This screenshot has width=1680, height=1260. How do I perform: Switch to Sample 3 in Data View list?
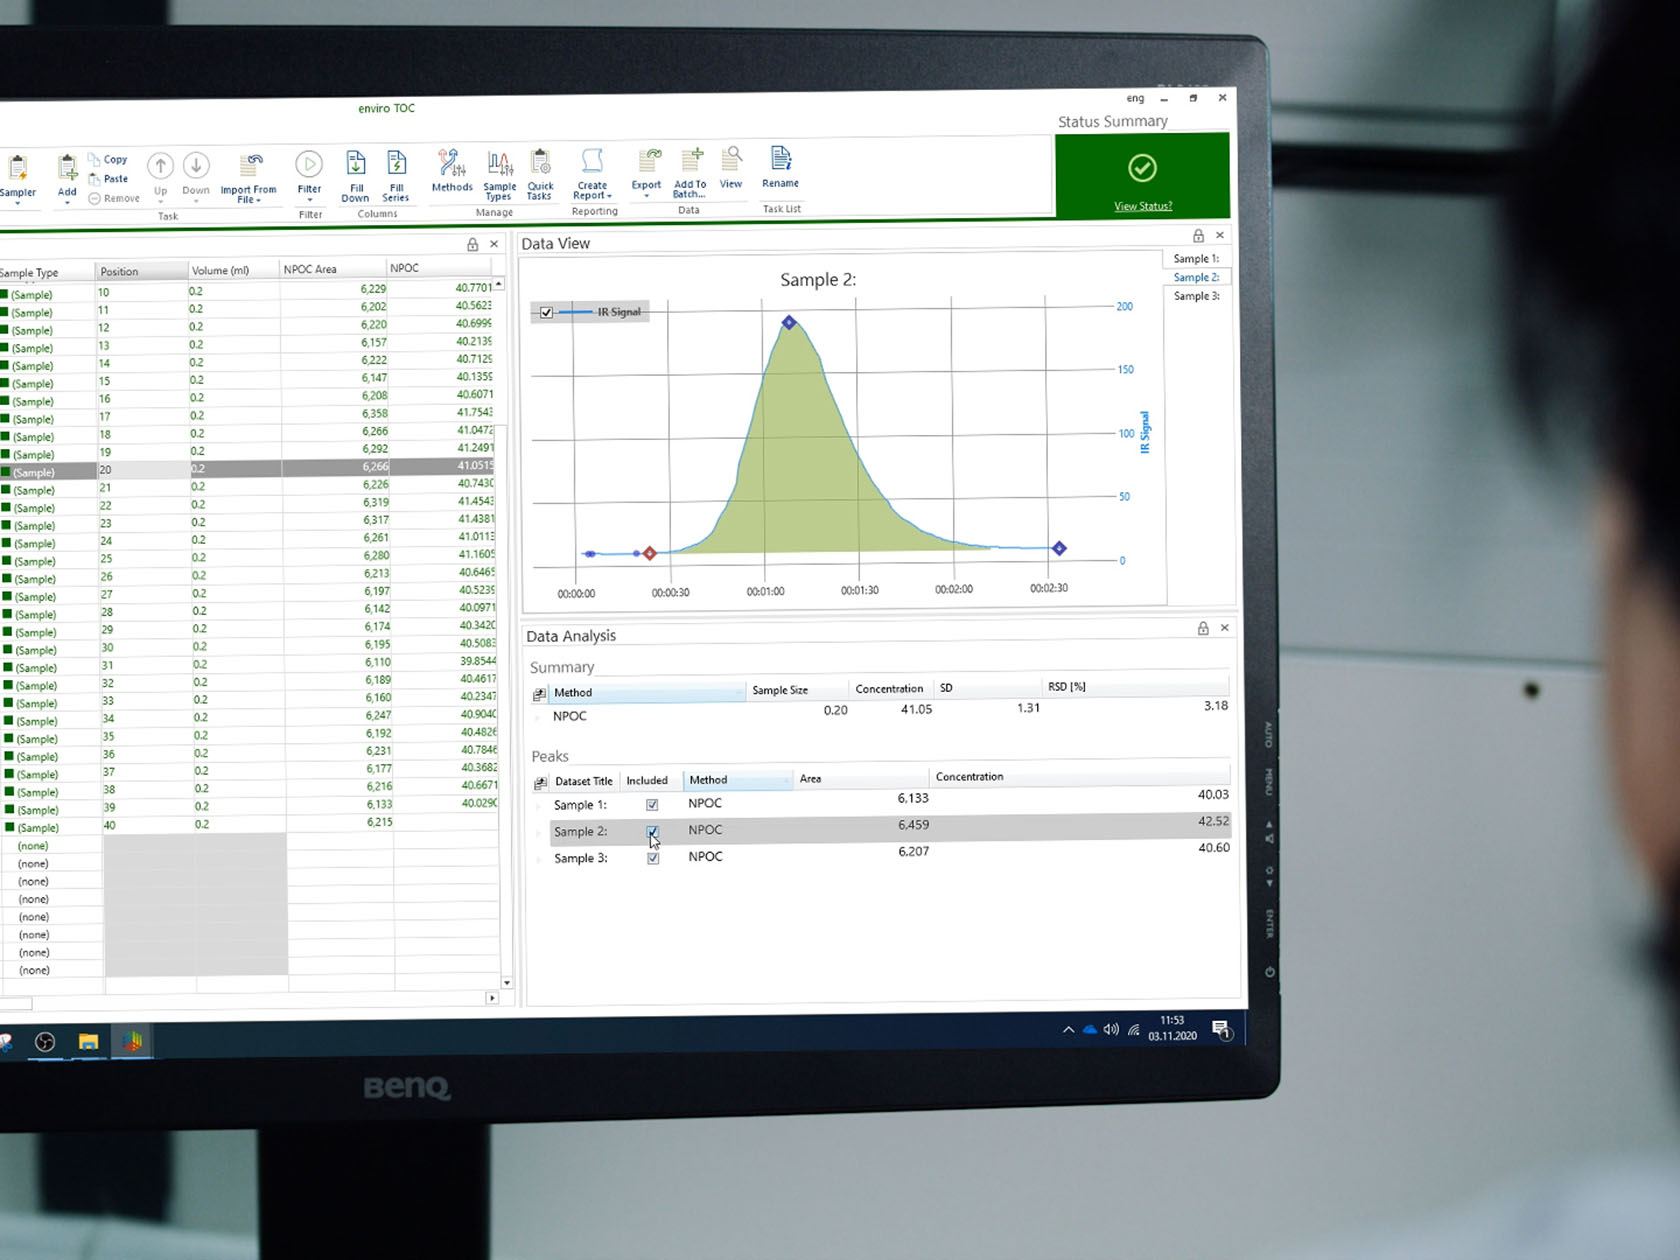1196,296
